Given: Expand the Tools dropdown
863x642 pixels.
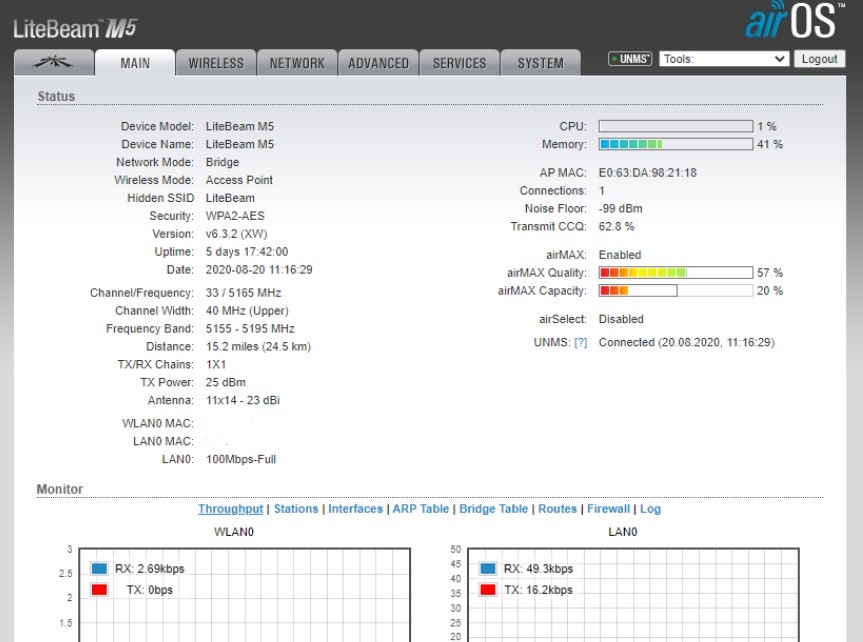Looking at the screenshot, I should (724, 59).
